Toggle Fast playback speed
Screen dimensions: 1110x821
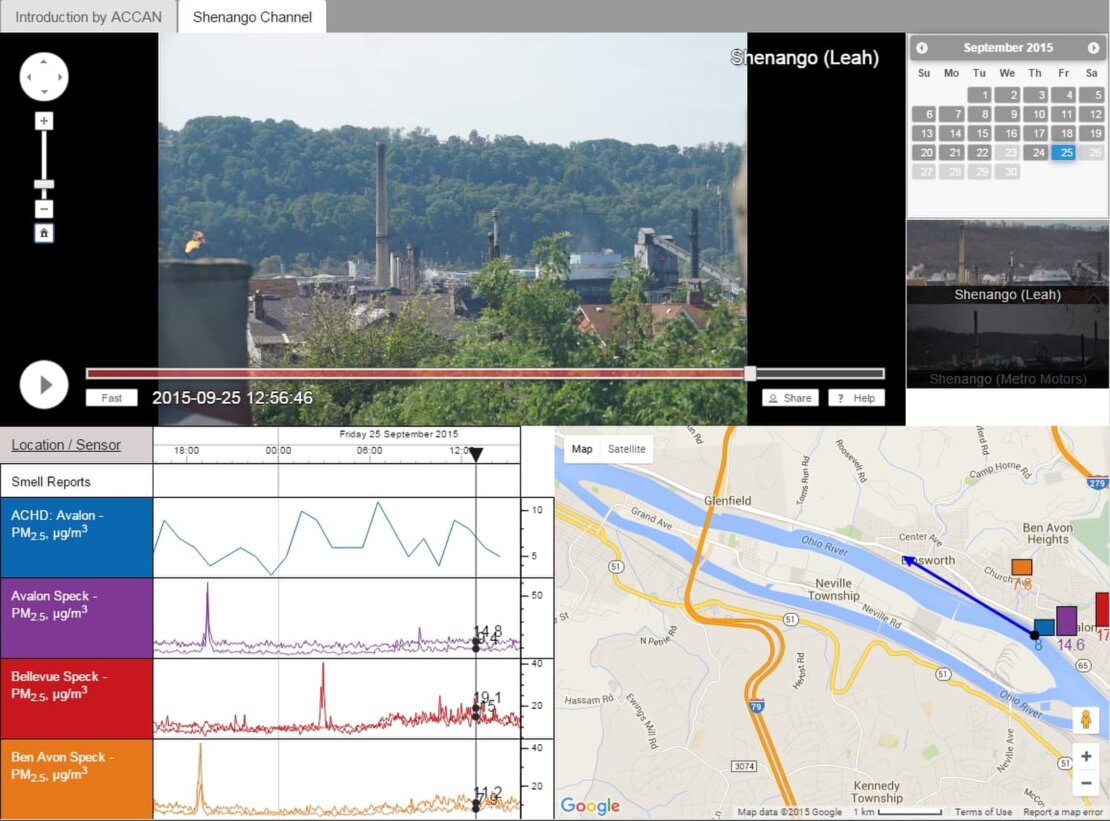(x=111, y=398)
